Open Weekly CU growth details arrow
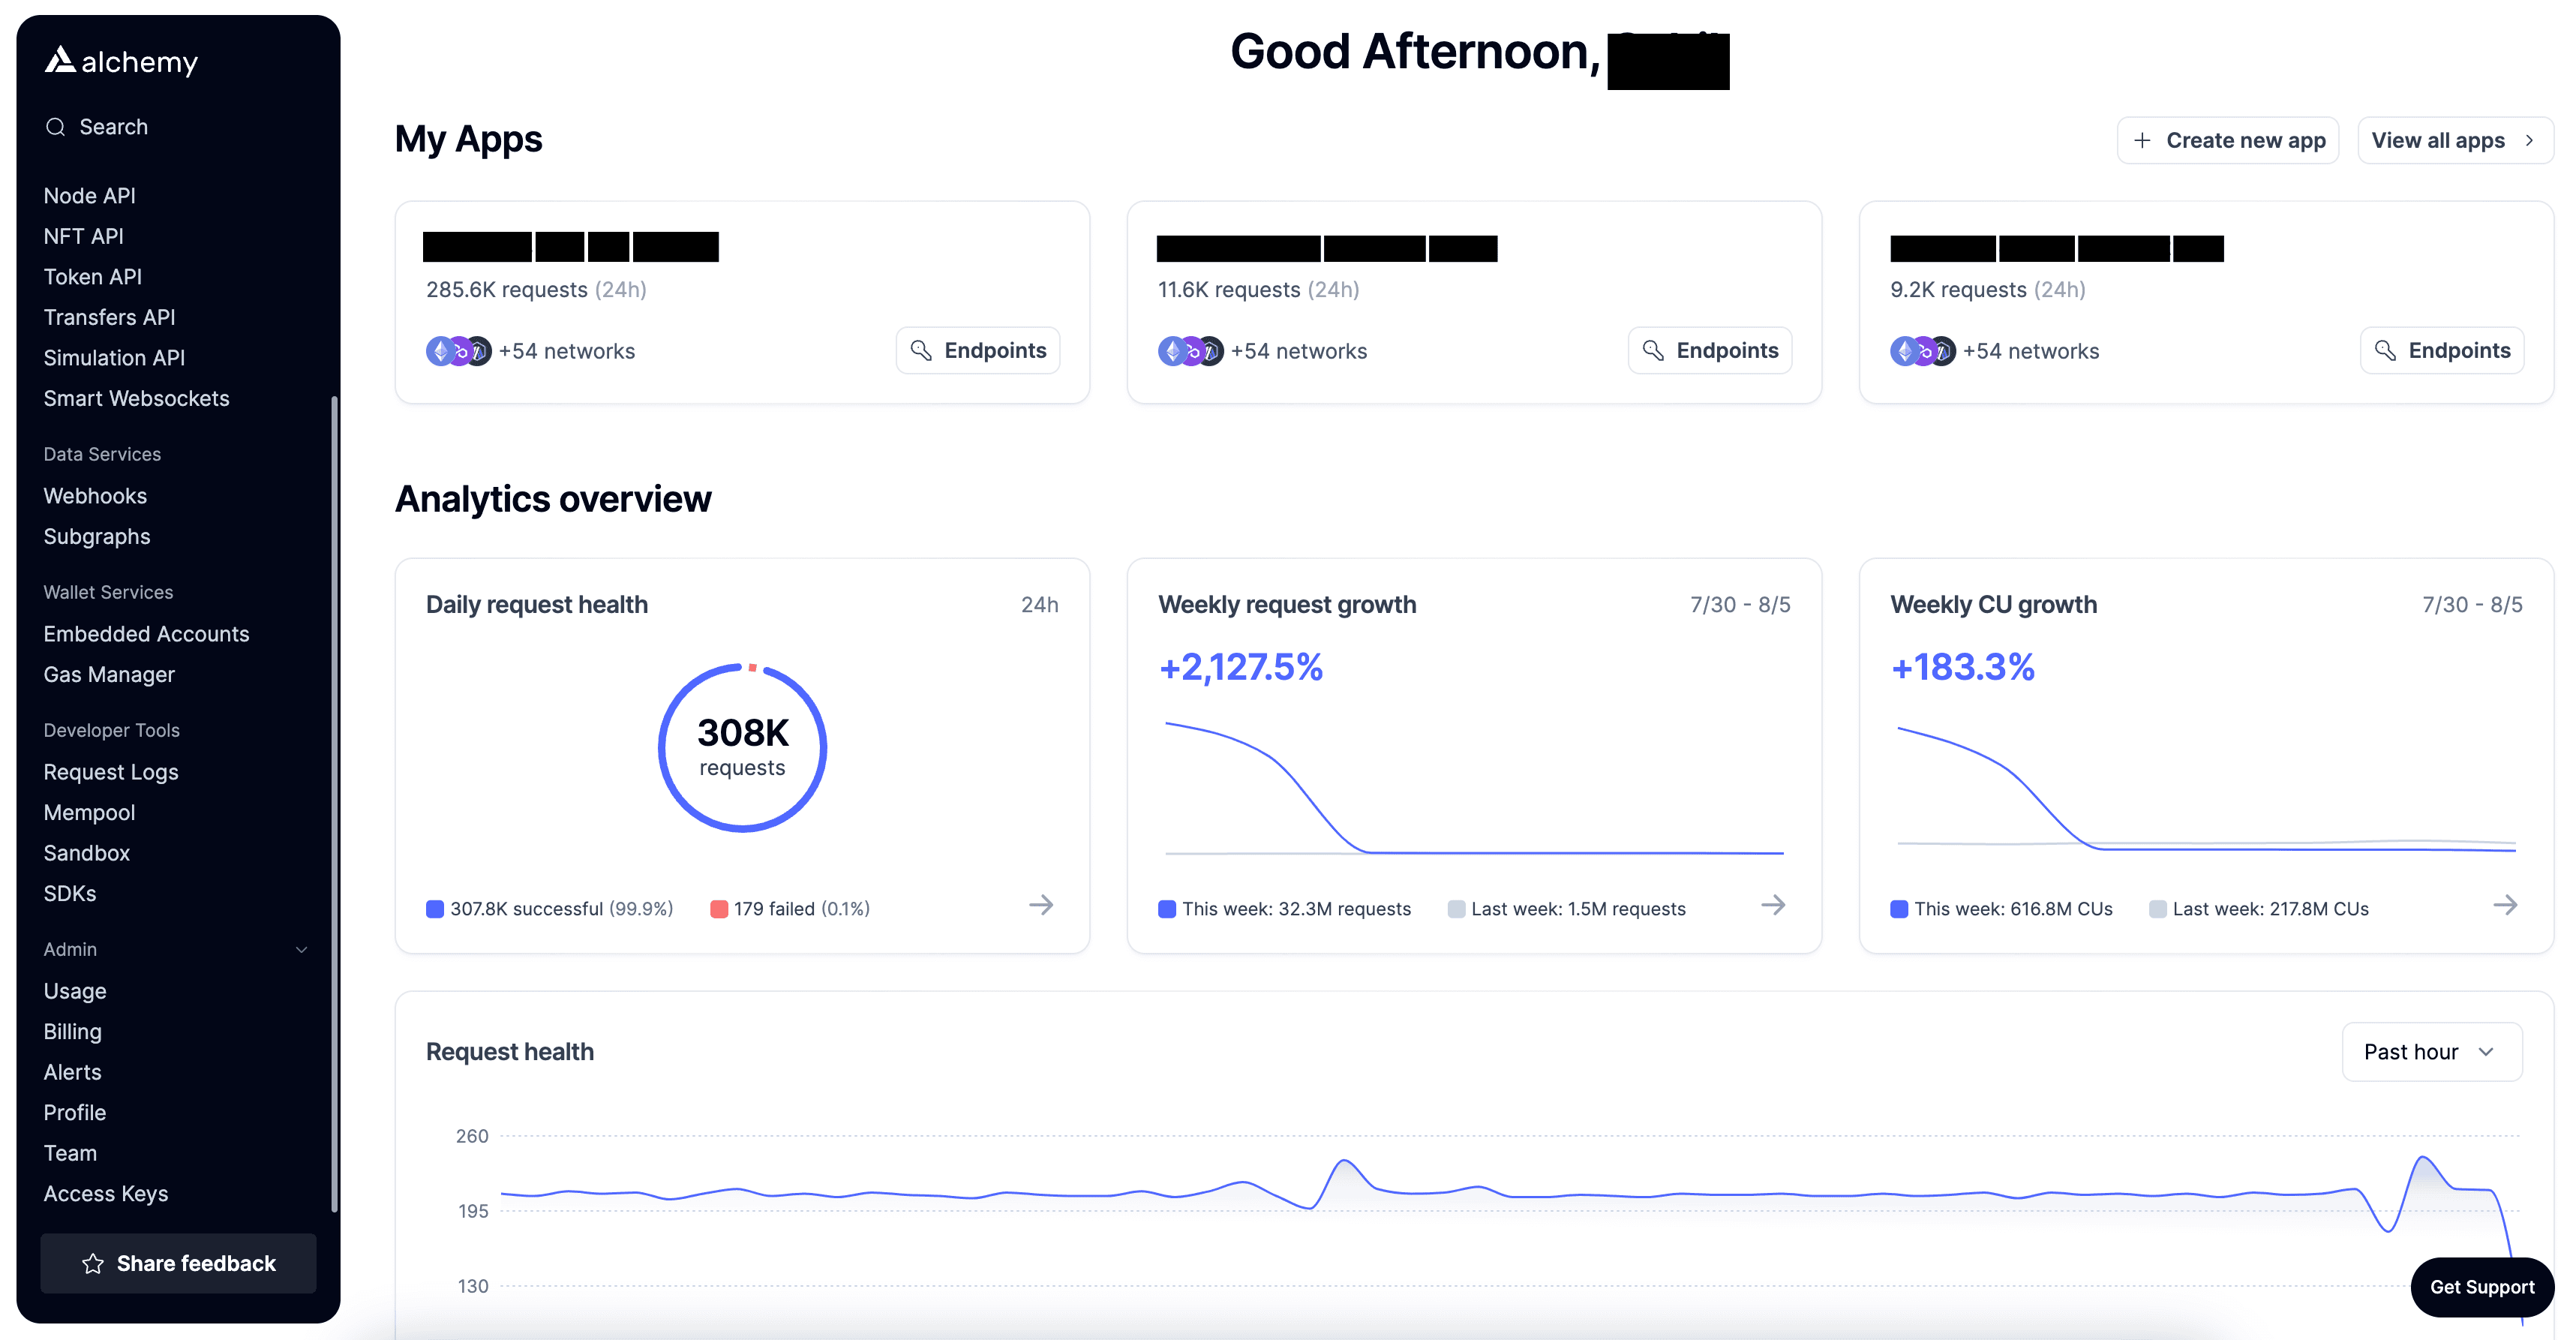 pyautogui.click(x=2505, y=905)
